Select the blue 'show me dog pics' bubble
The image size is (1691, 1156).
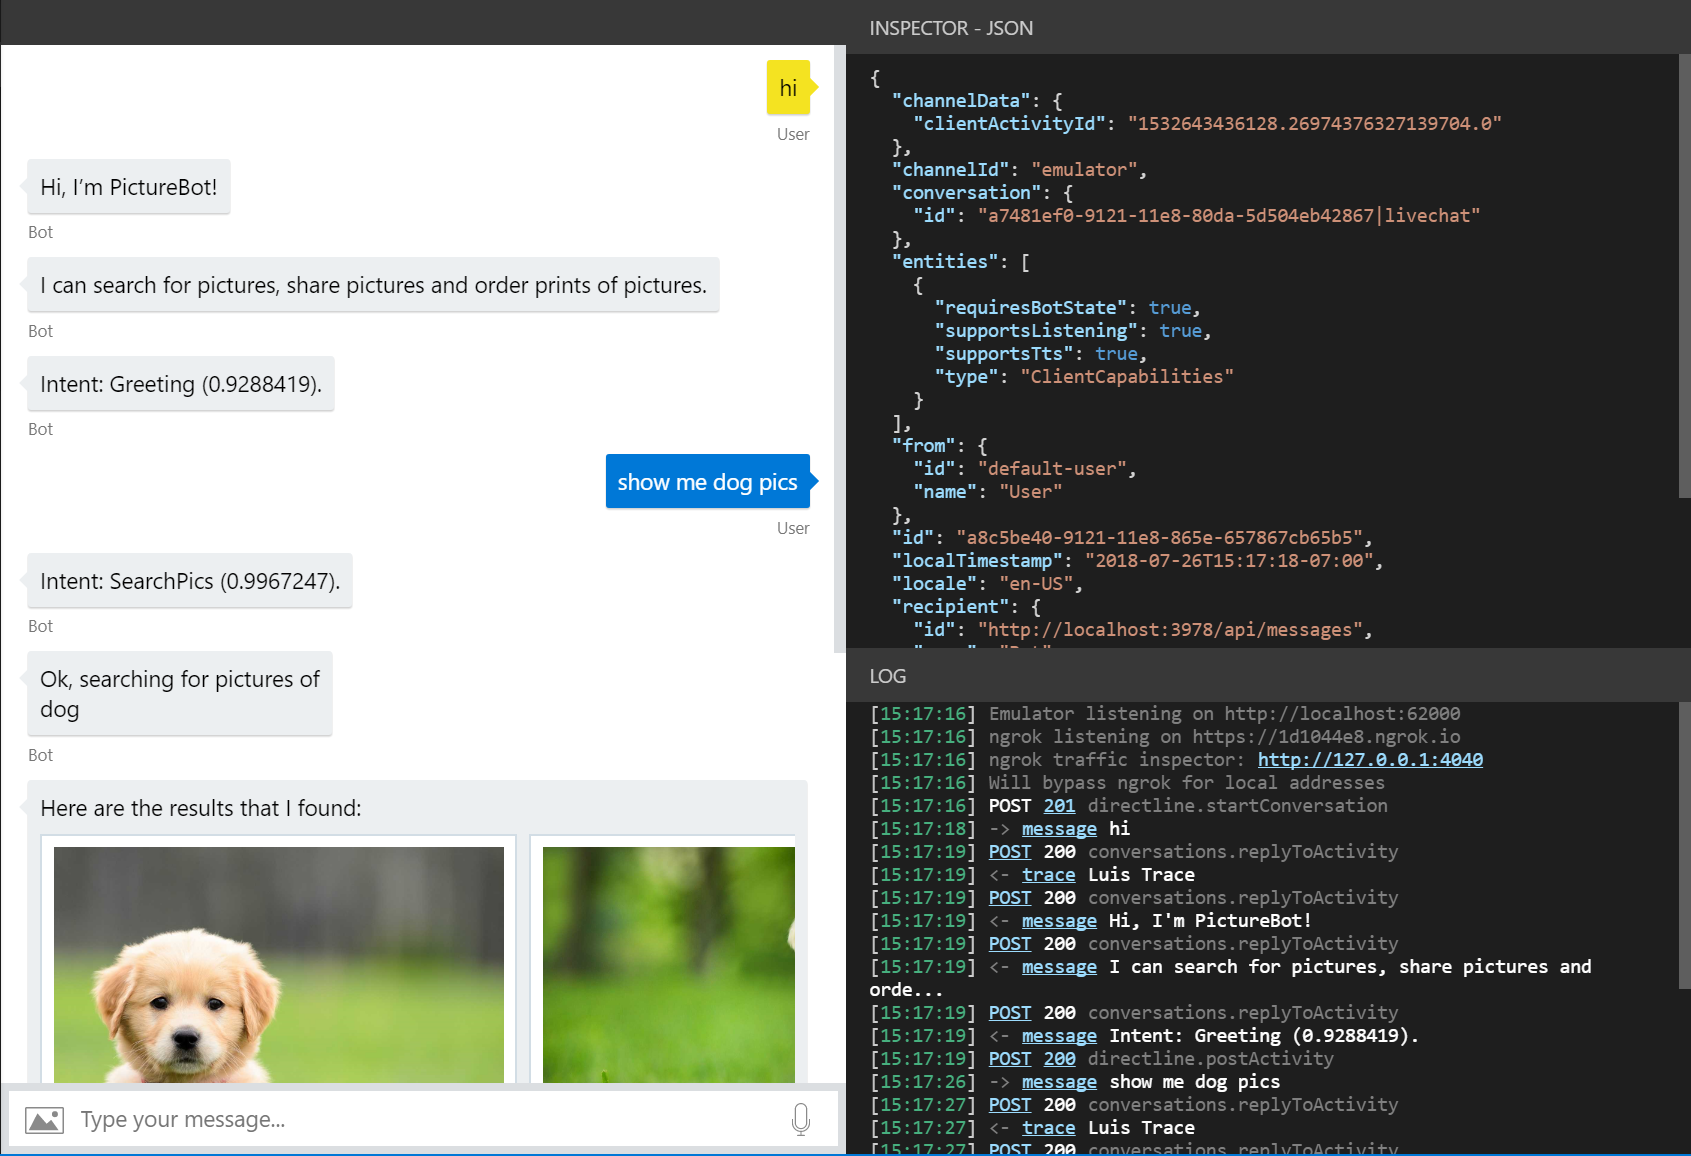coord(708,482)
